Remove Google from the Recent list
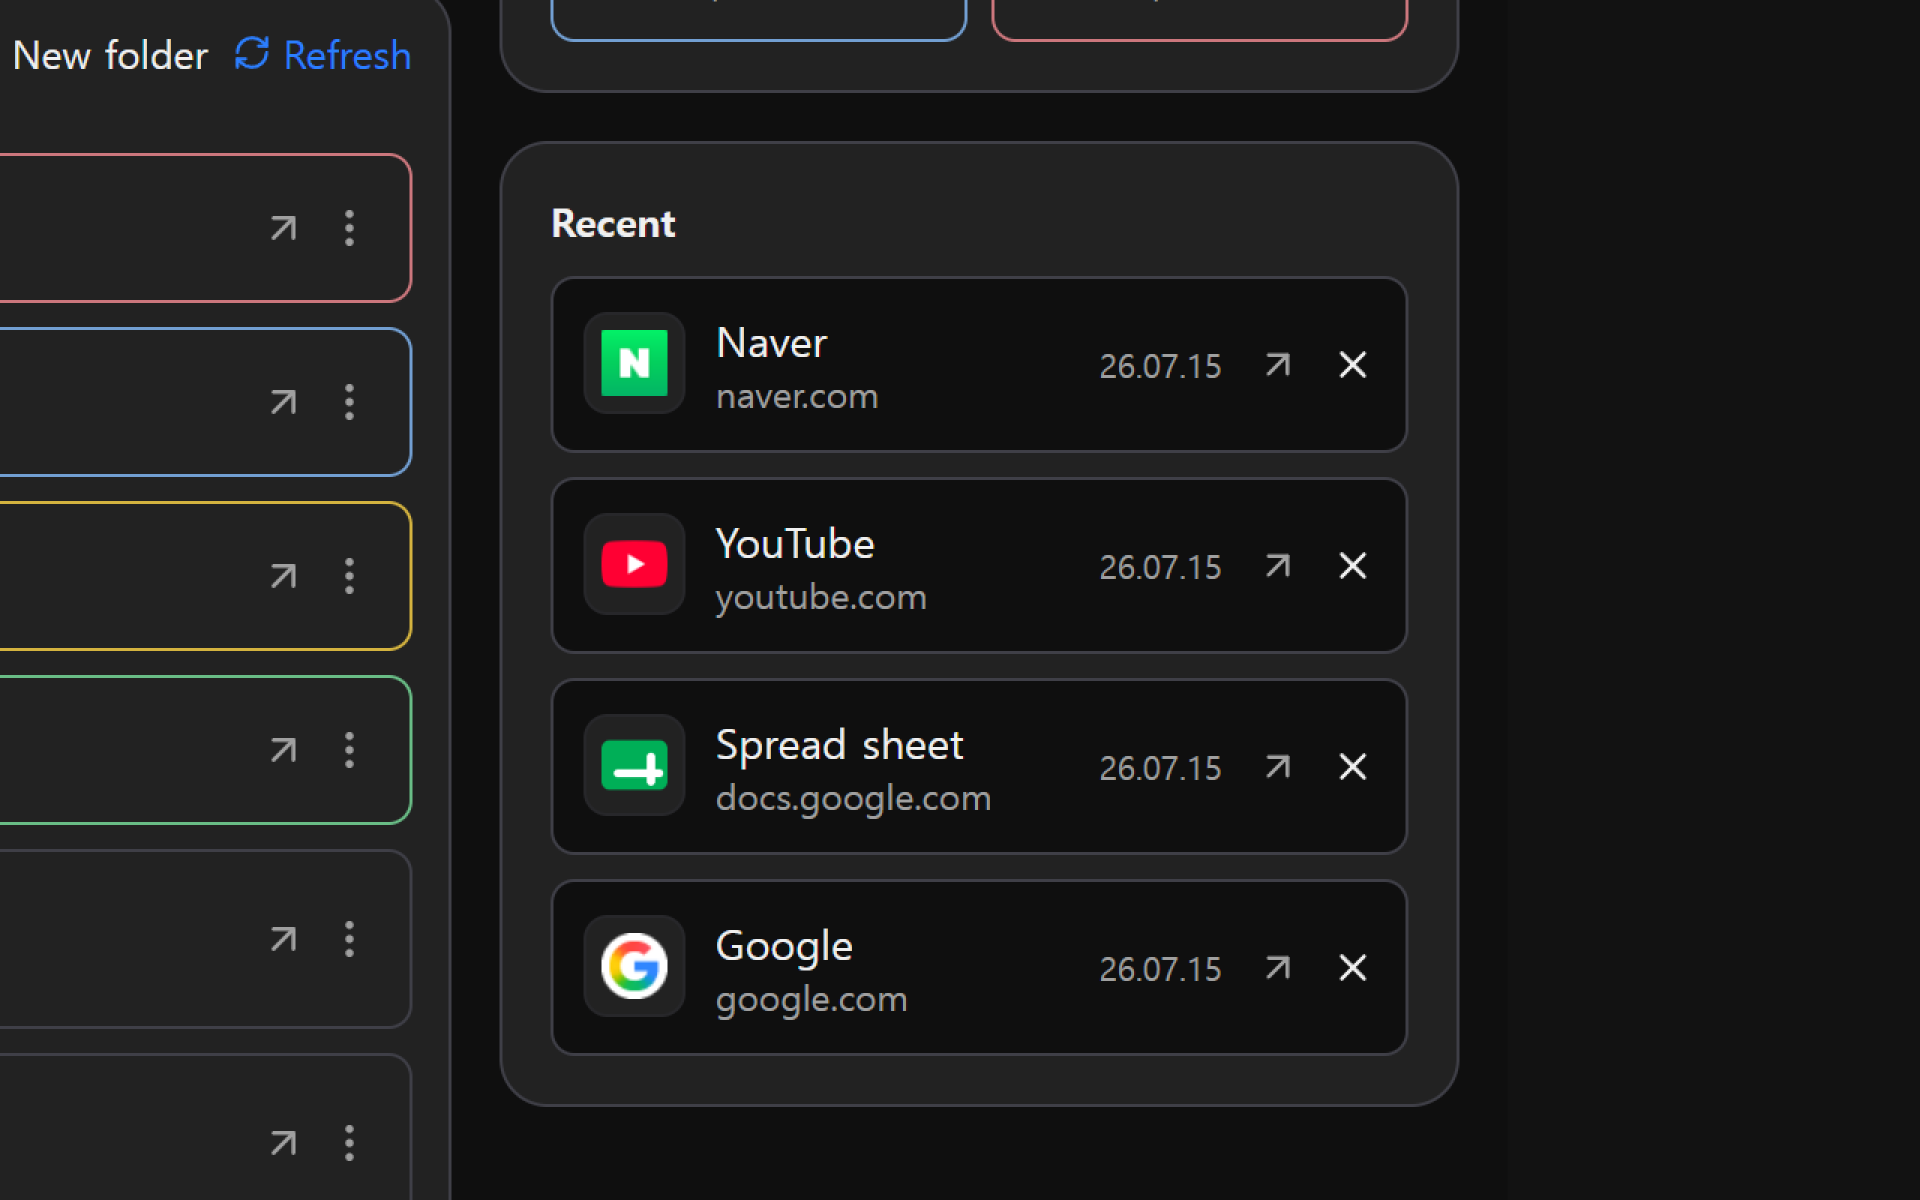The height and width of the screenshot is (1200, 1920). pos(1352,968)
